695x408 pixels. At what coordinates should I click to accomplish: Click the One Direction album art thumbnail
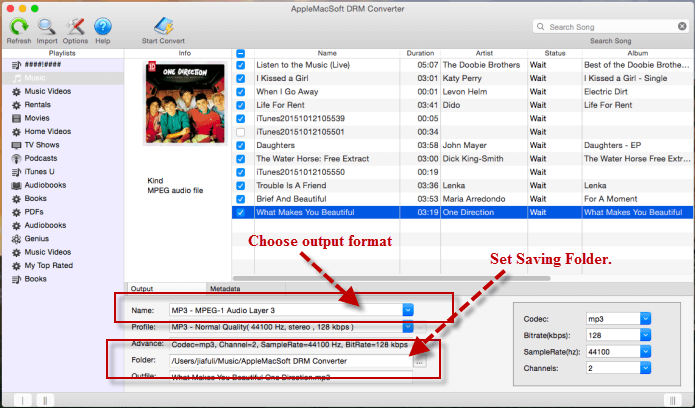(185, 103)
